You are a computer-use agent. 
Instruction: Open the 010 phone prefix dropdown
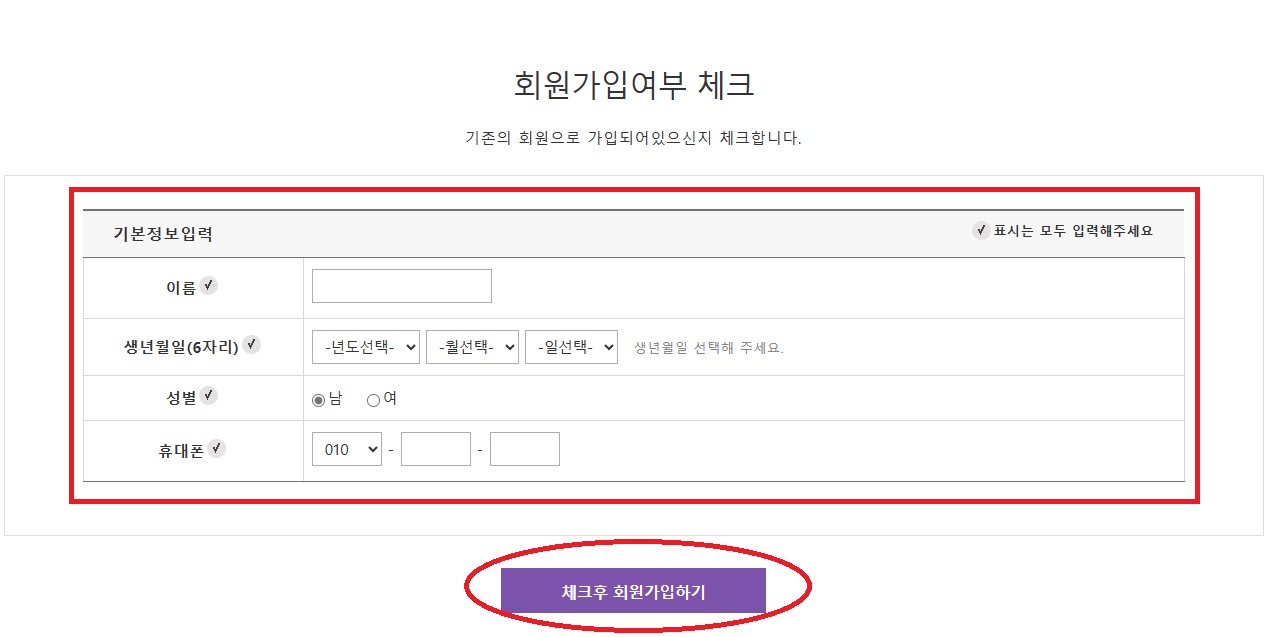click(347, 449)
